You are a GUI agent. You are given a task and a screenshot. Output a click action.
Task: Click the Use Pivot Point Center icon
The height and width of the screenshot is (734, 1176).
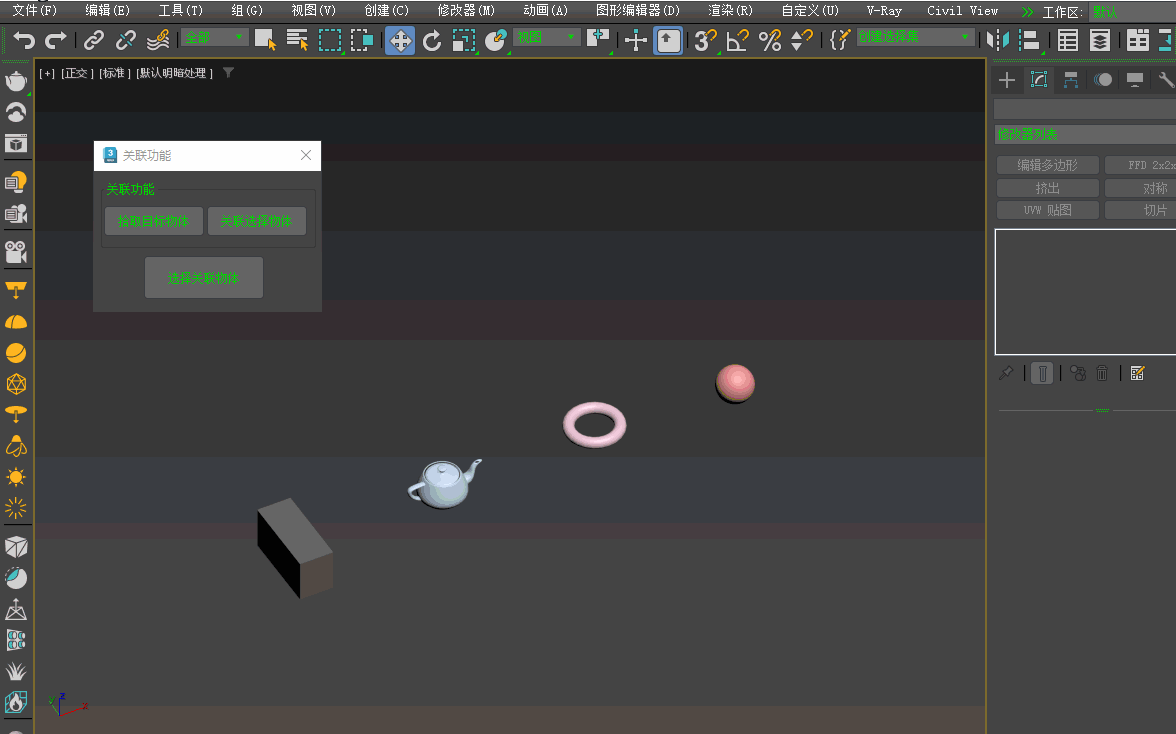(598, 40)
